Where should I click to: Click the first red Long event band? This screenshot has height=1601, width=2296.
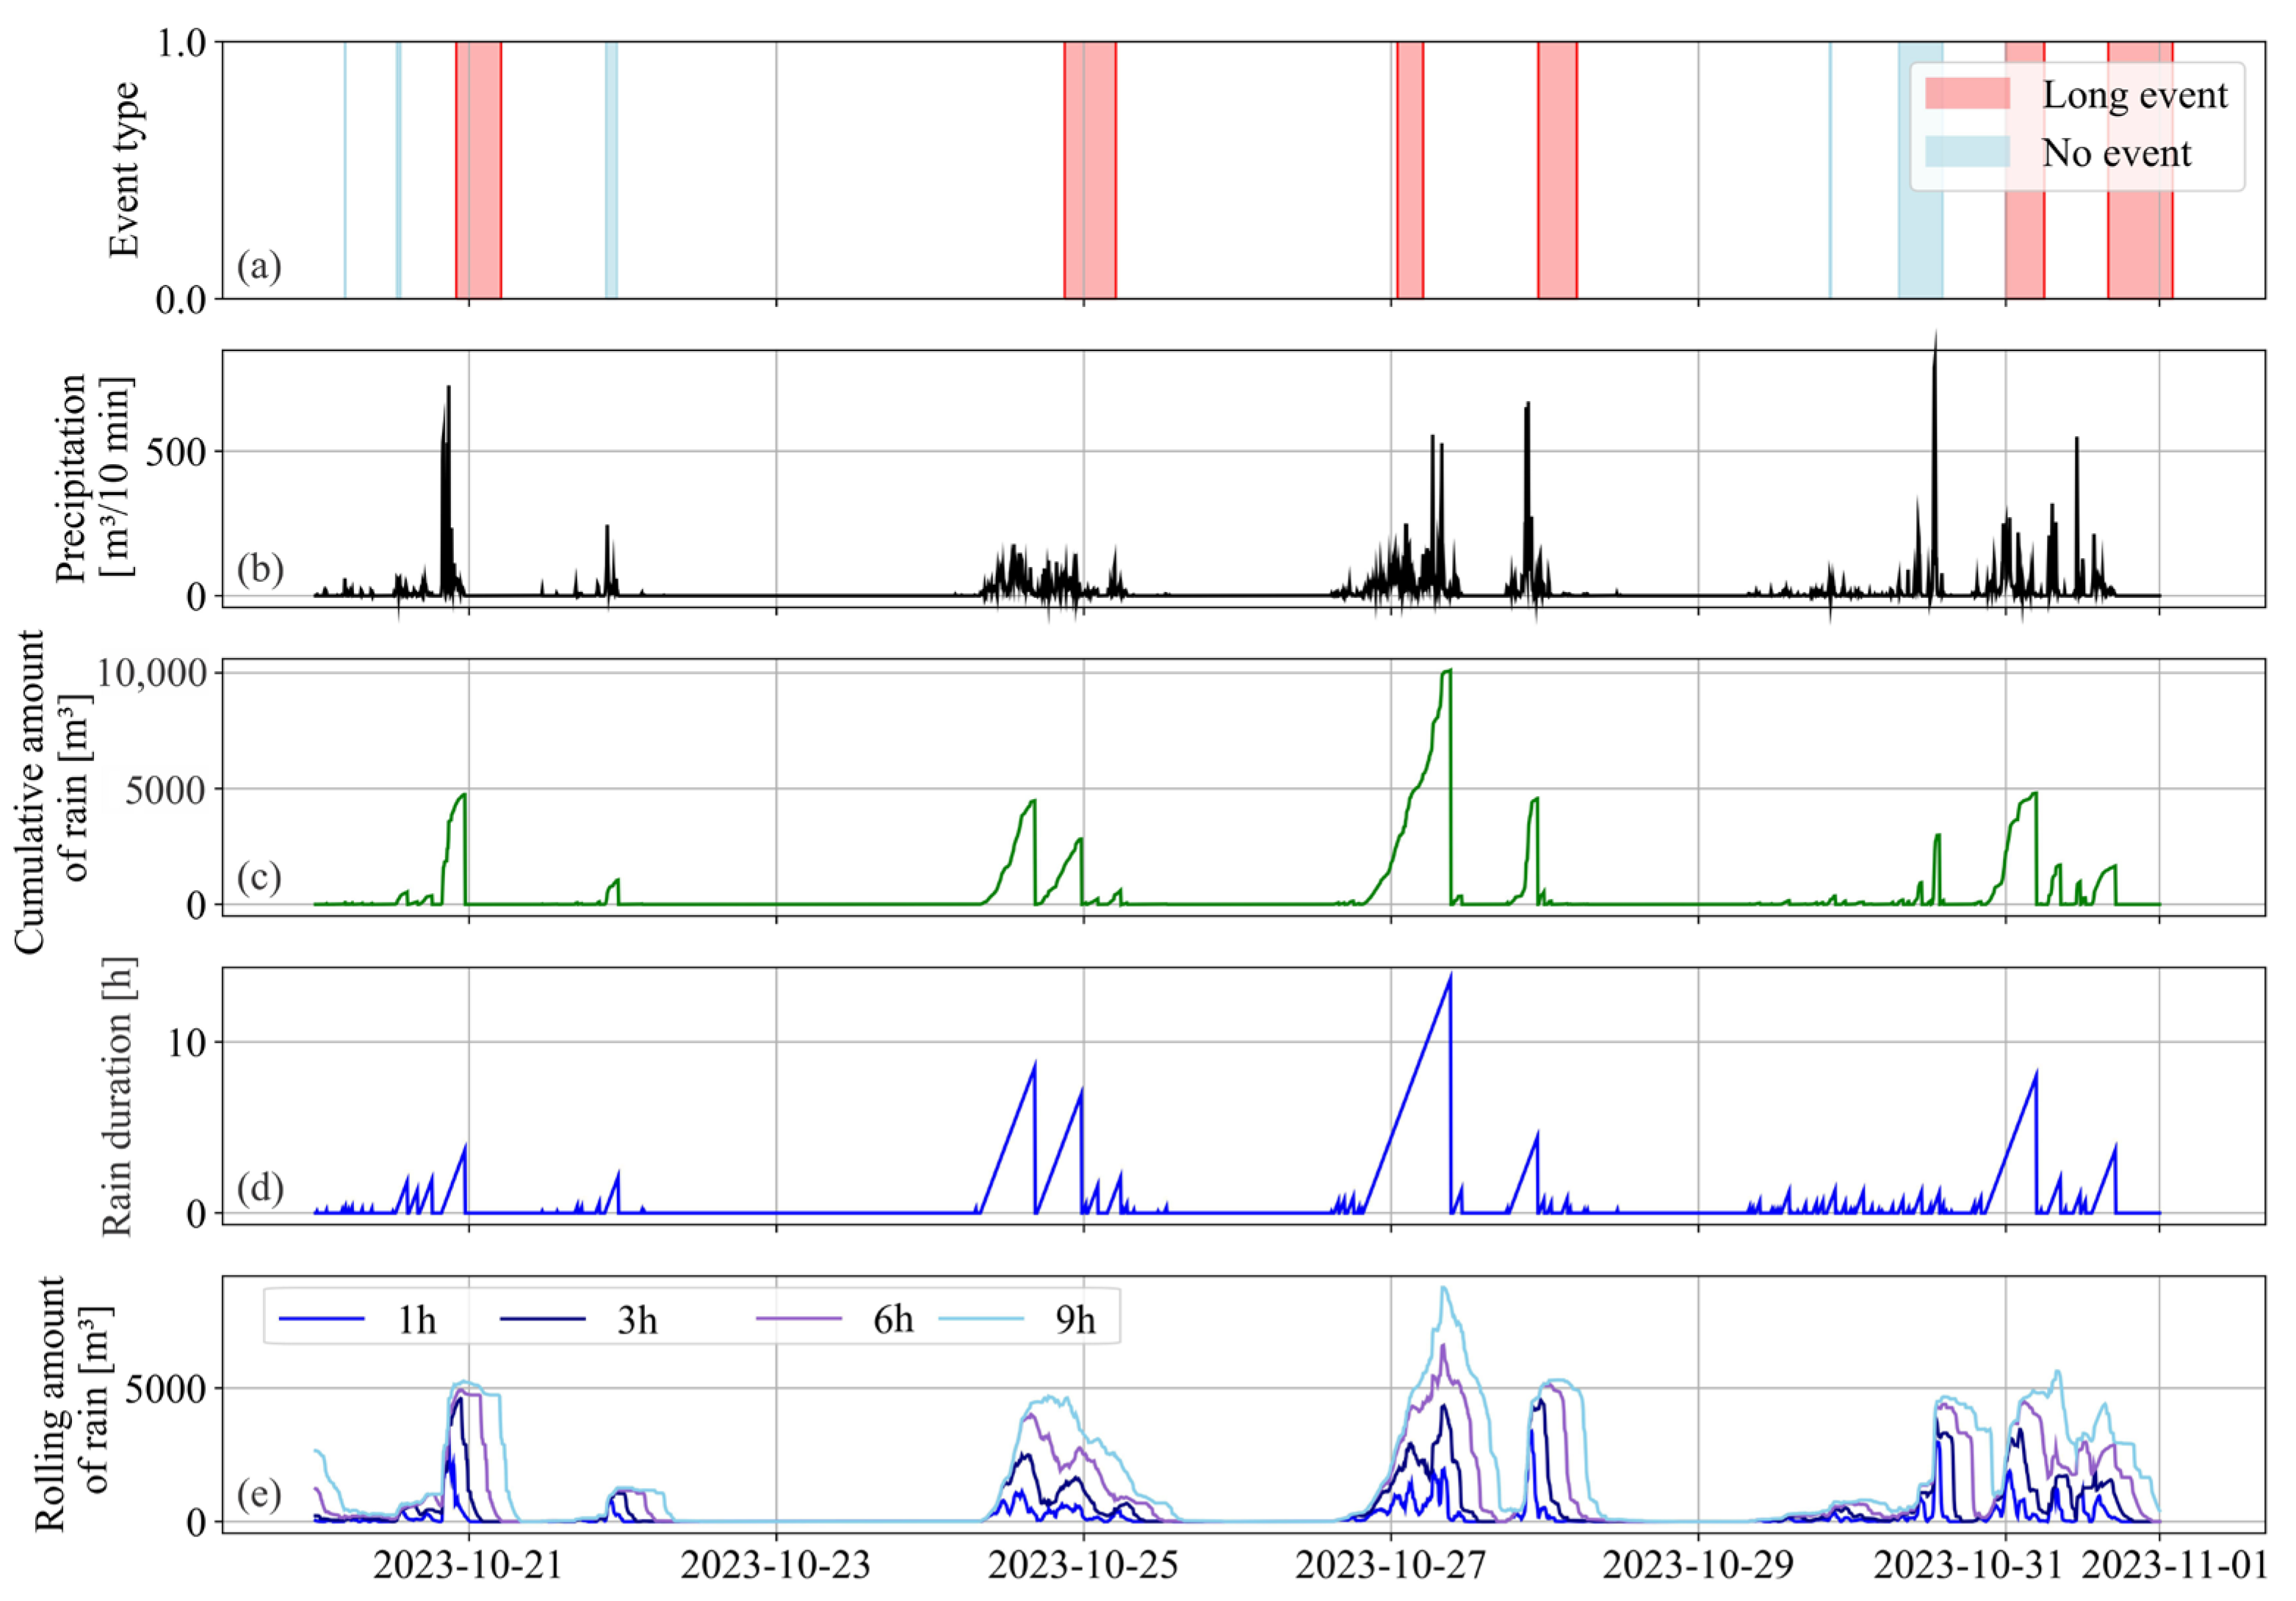[478, 170]
